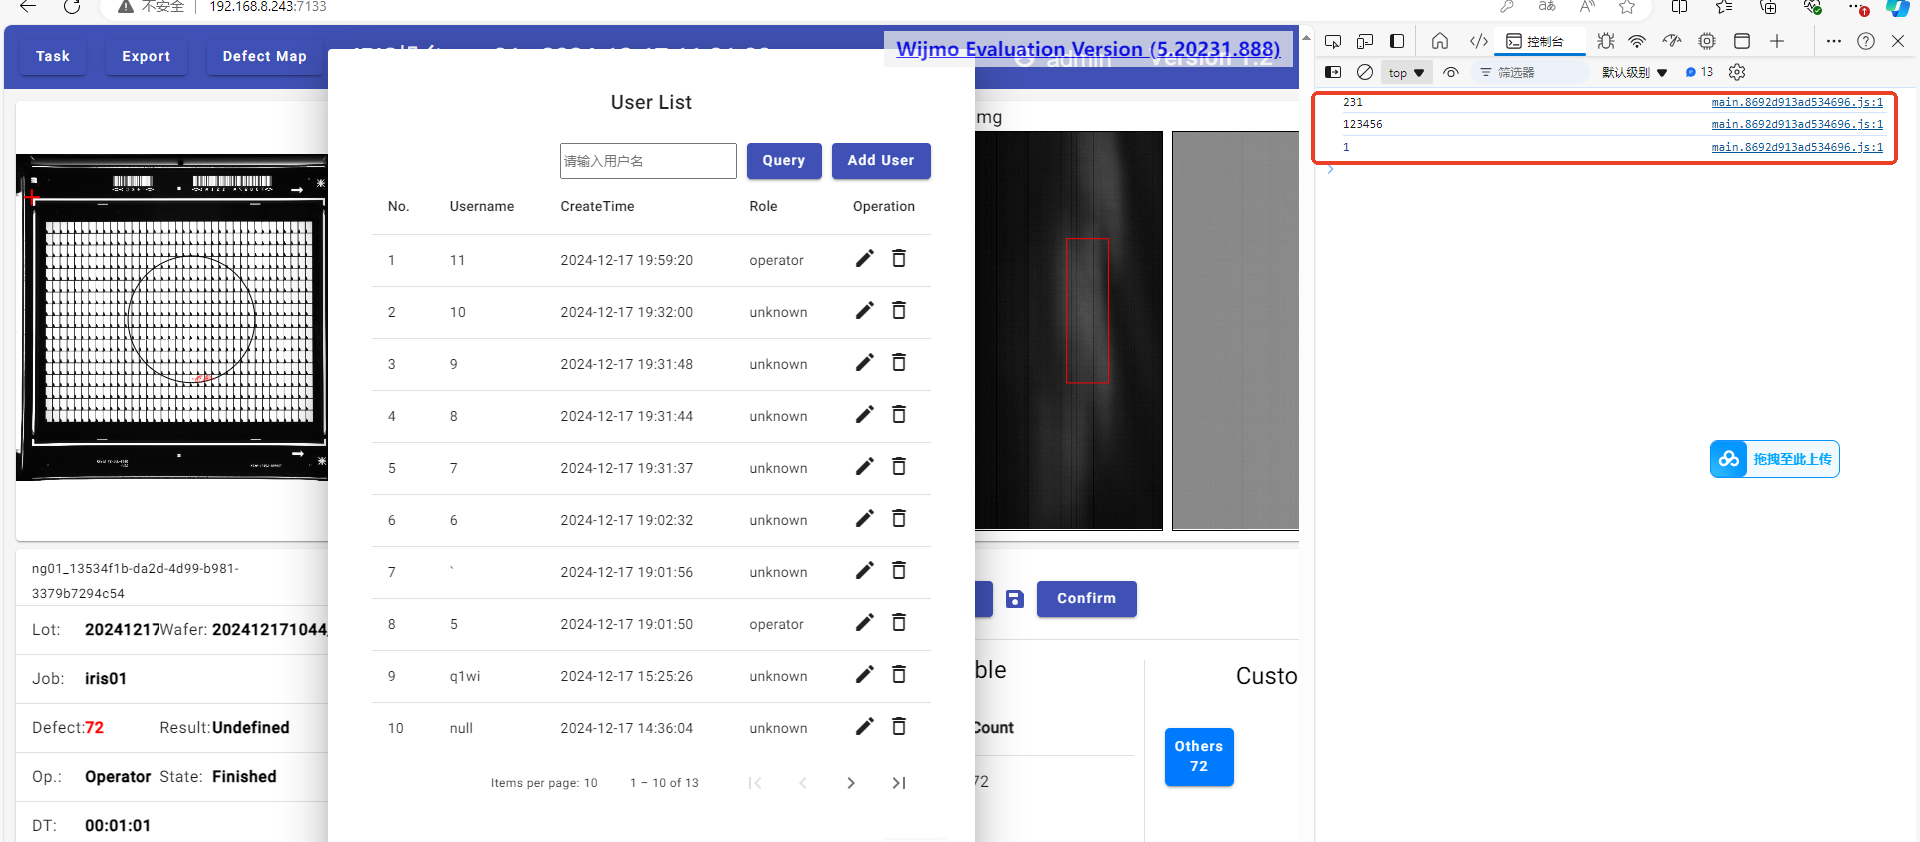Click the Query button

784,161
